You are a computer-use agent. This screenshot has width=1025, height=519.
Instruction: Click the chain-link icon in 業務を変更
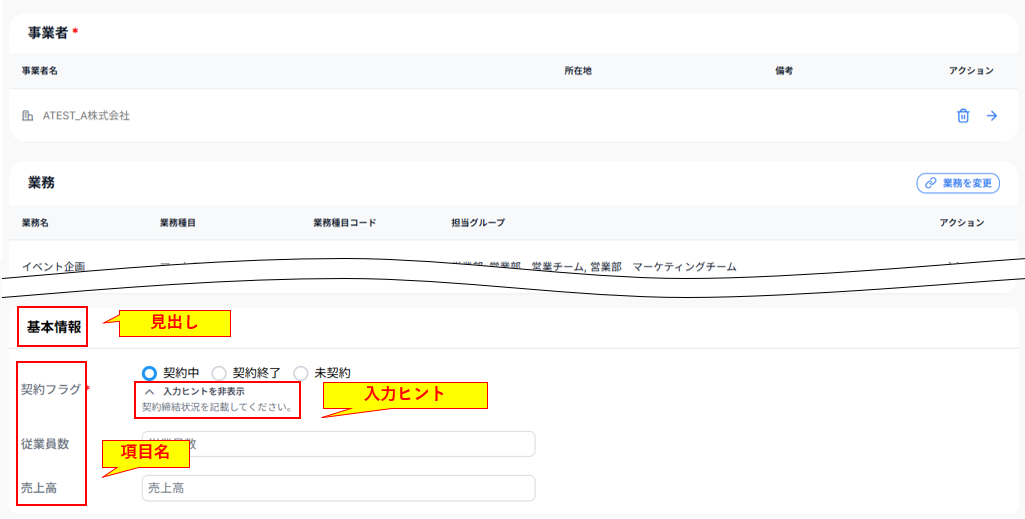[x=930, y=183]
